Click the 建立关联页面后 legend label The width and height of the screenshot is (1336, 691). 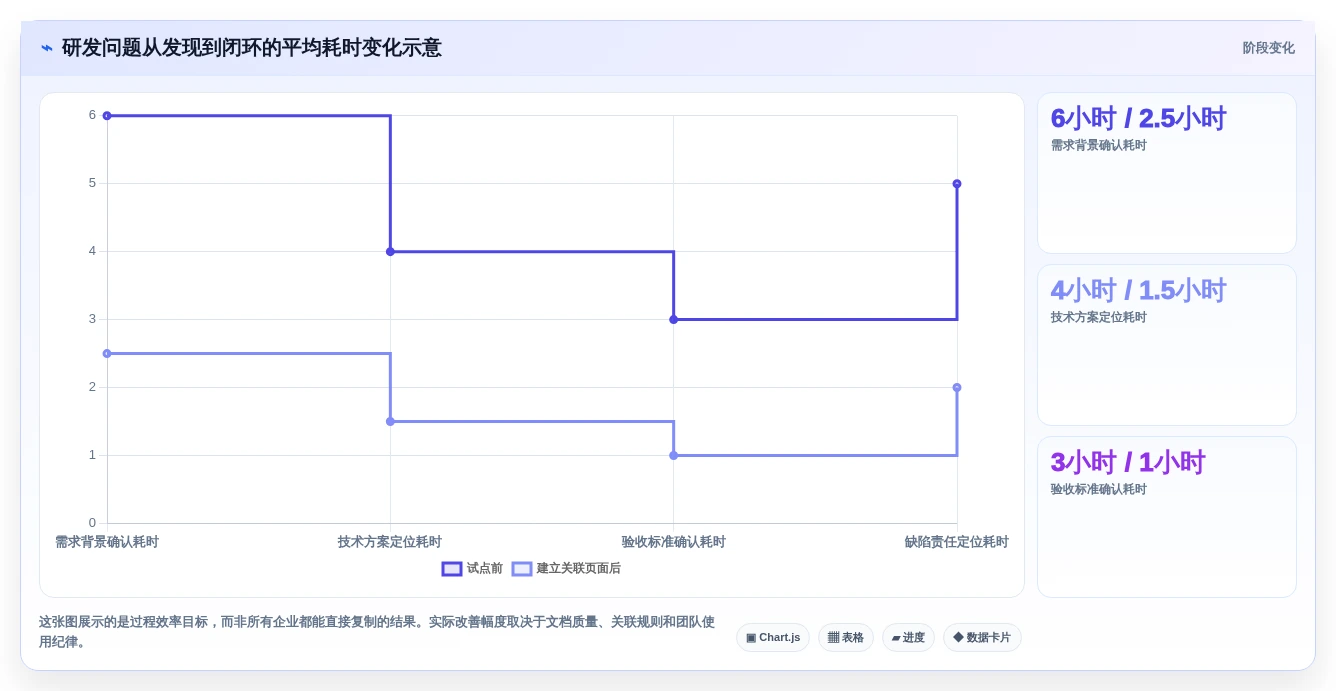coord(578,569)
